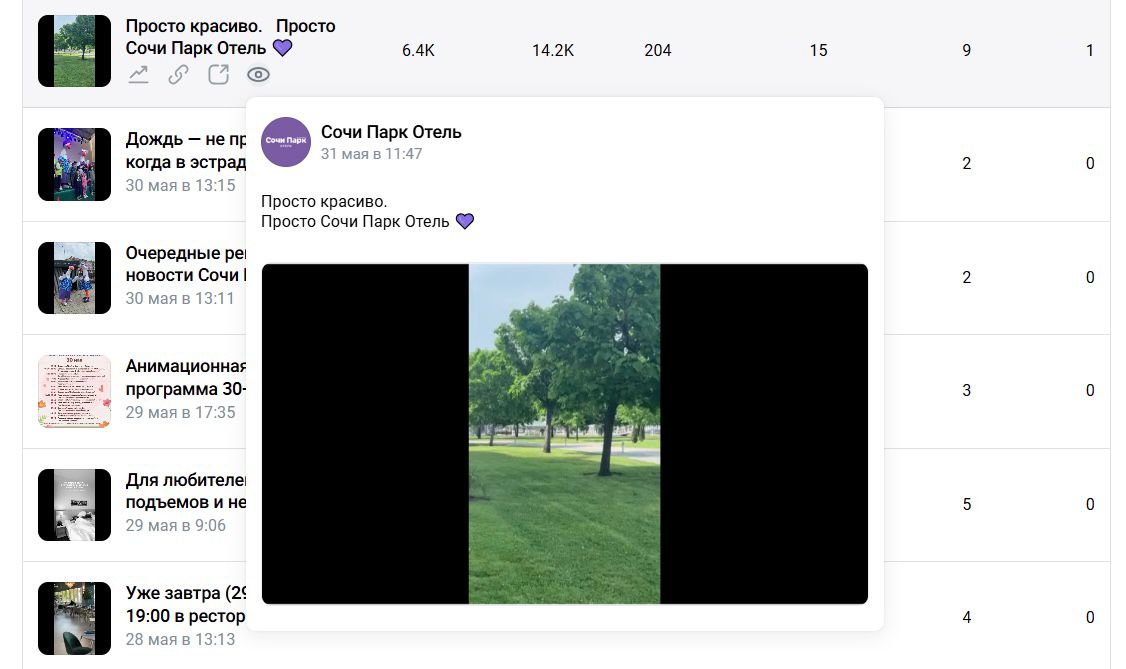Open 'Просто красиво' post in new window icon
Screen dimensions: 1126x669
click(218, 75)
